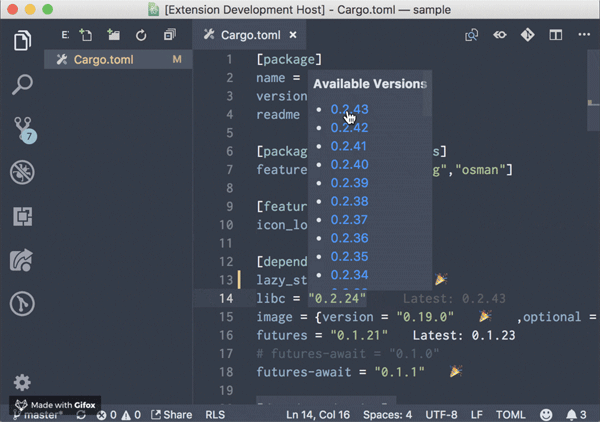Open Source Control view with 7 changes
The width and height of the screenshot is (600, 422).
[x=22, y=129]
